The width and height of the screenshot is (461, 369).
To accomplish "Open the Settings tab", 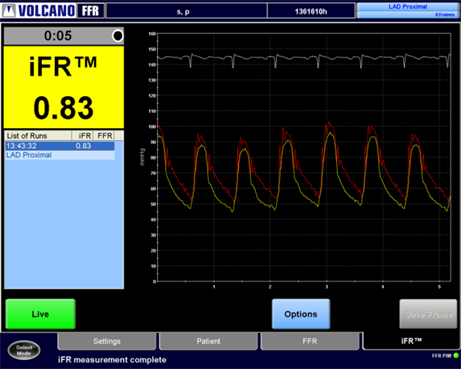I will click(x=107, y=341).
